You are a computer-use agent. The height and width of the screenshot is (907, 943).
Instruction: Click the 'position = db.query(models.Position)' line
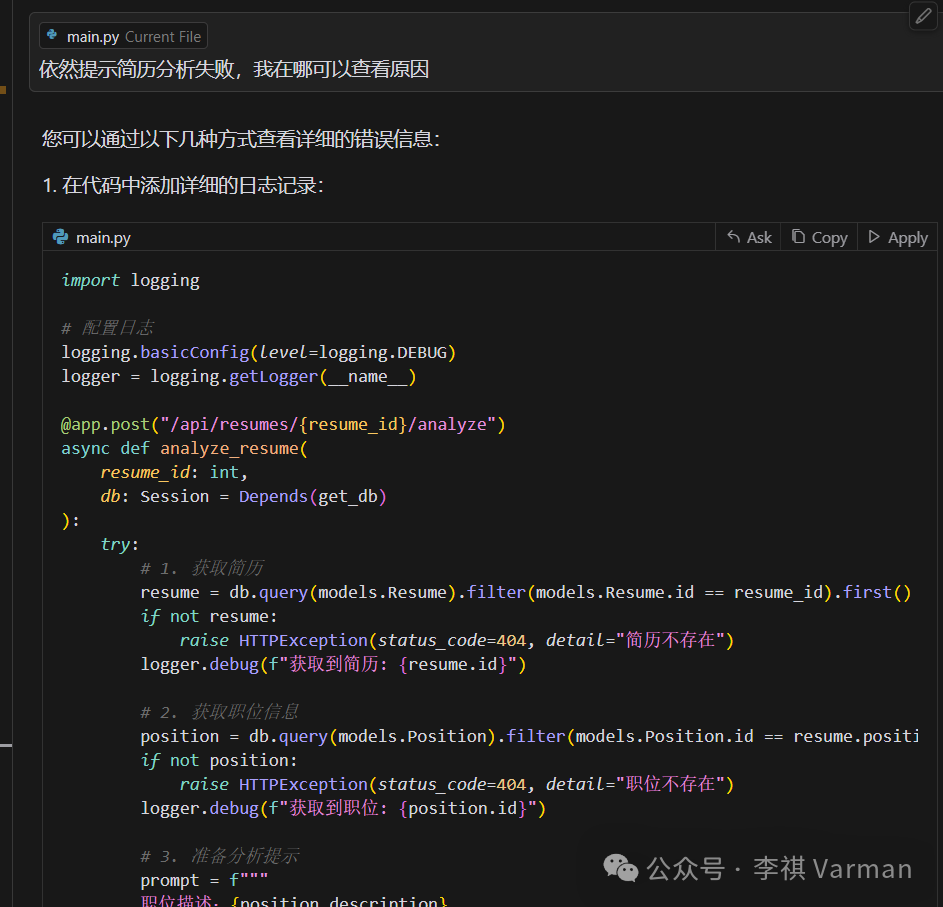(529, 737)
